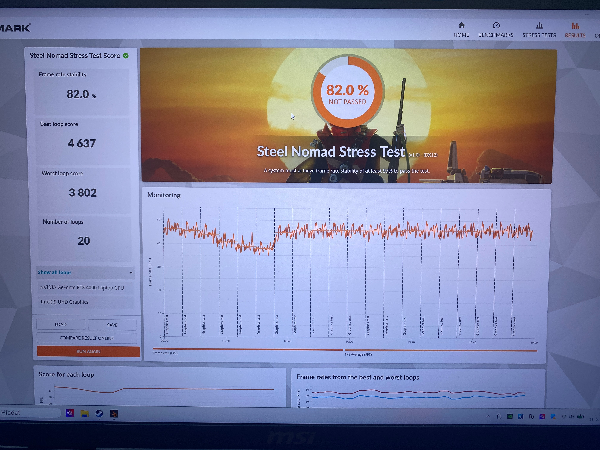Open the Results bar-chart icon
The height and width of the screenshot is (450, 600).
[575, 26]
